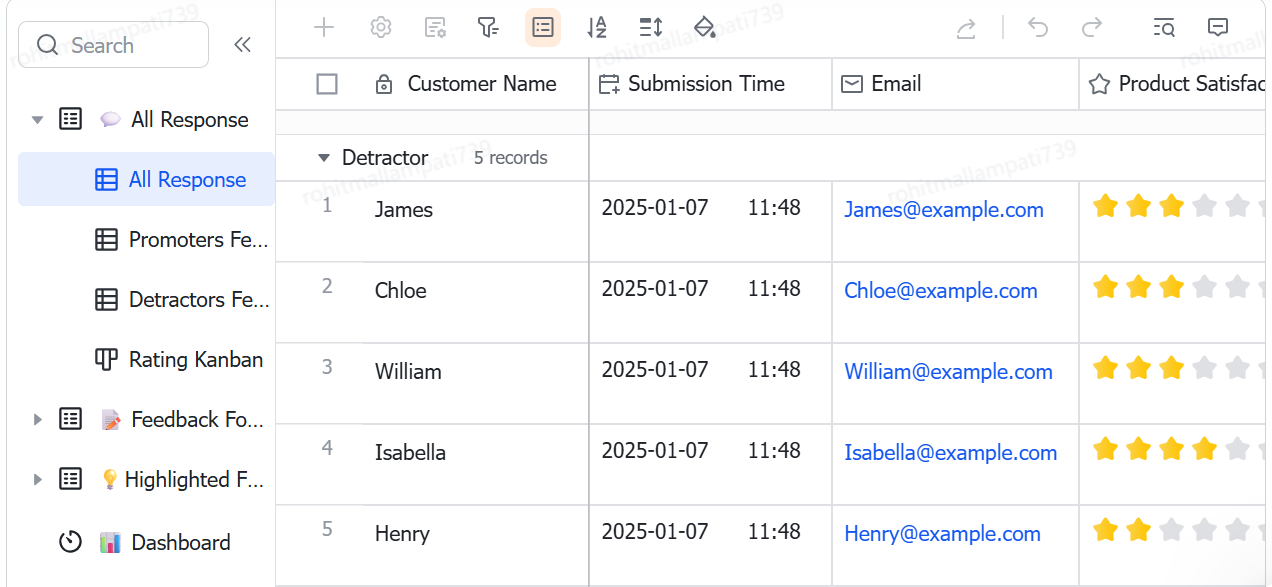Image resolution: width=1272 pixels, height=587 pixels.
Task: Switch to Detractors Feedback view
Action: pos(181,300)
